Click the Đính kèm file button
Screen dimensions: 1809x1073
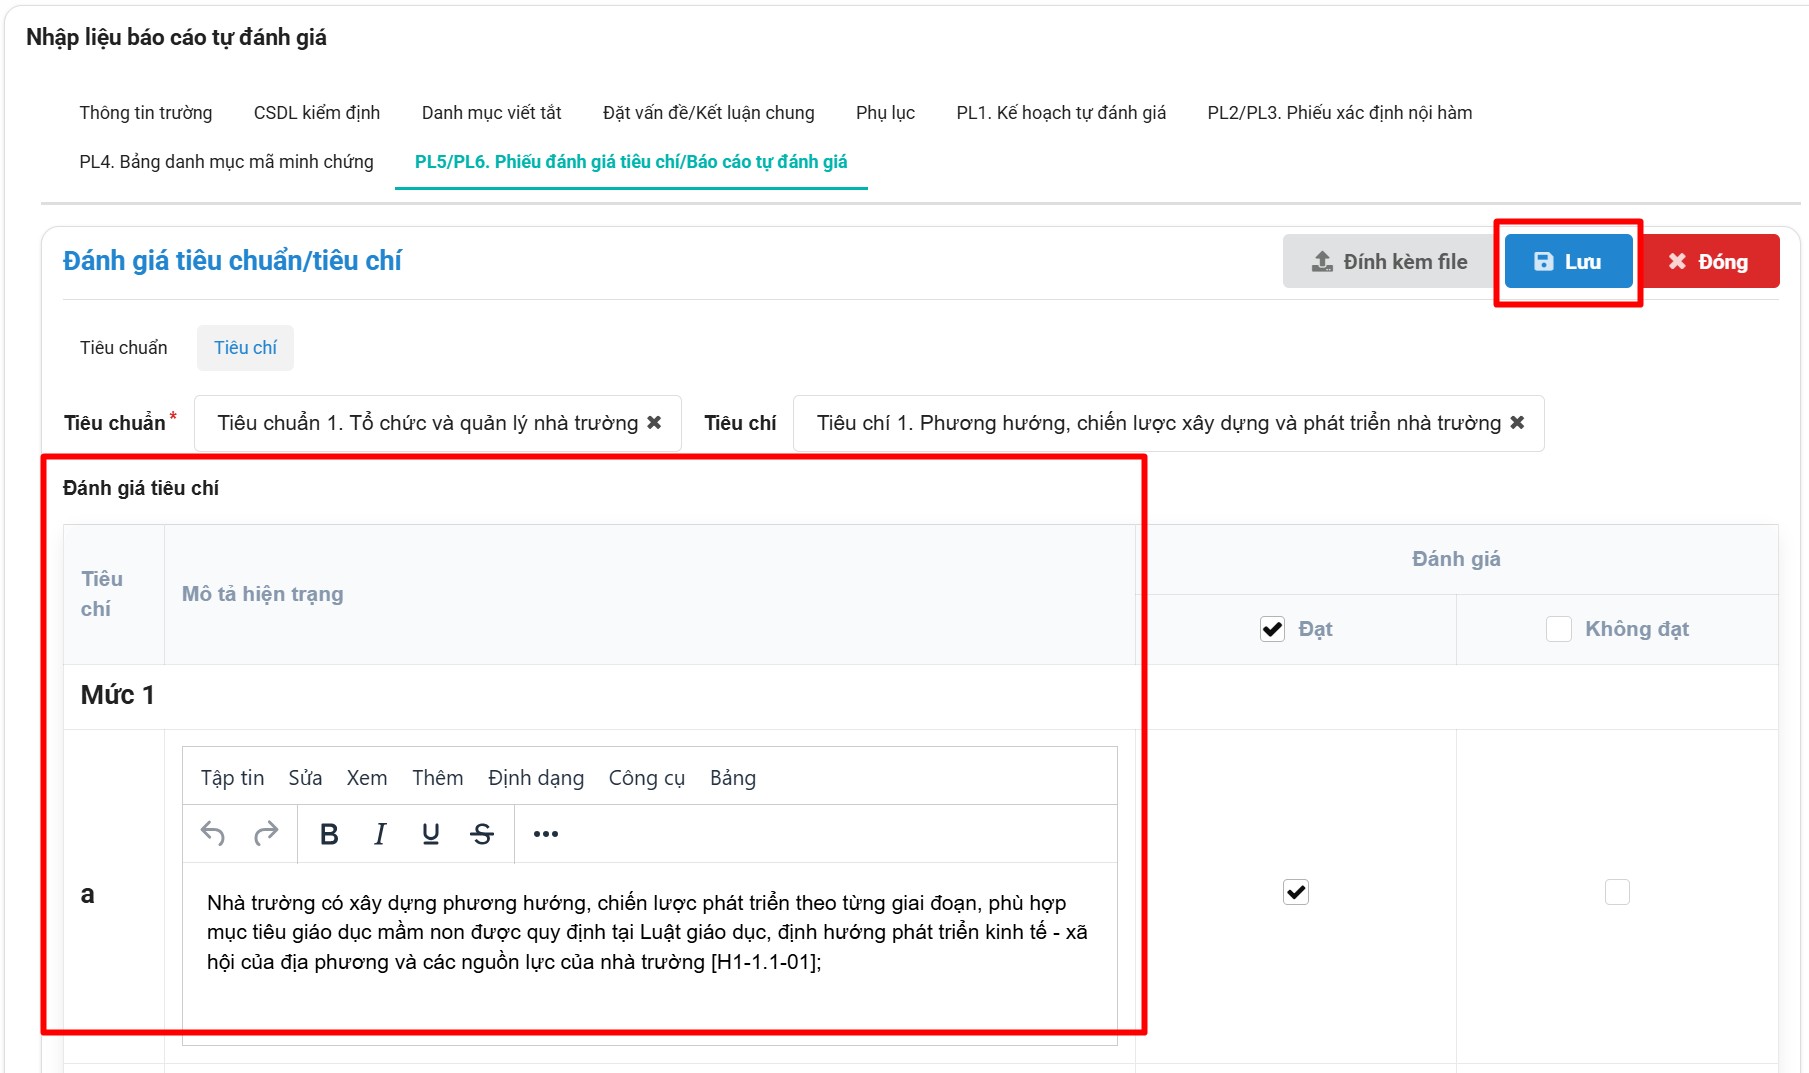click(x=1390, y=262)
